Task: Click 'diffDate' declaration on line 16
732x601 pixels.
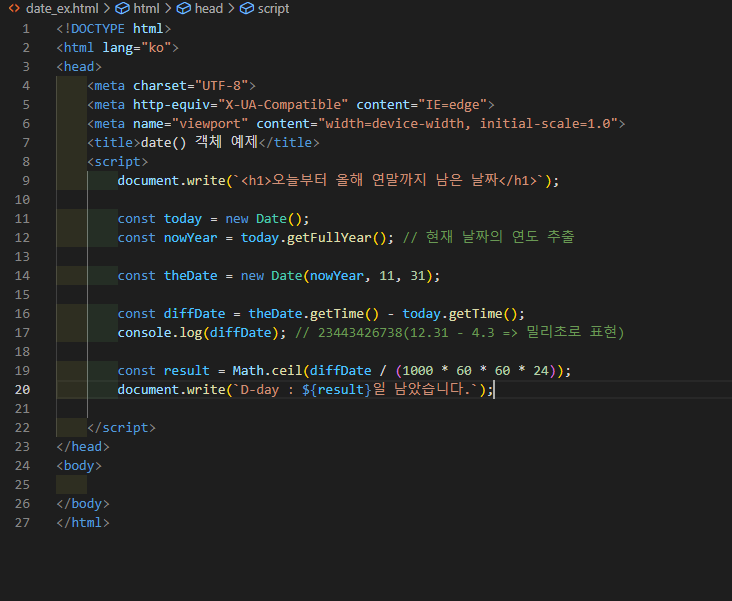Action: [x=194, y=313]
